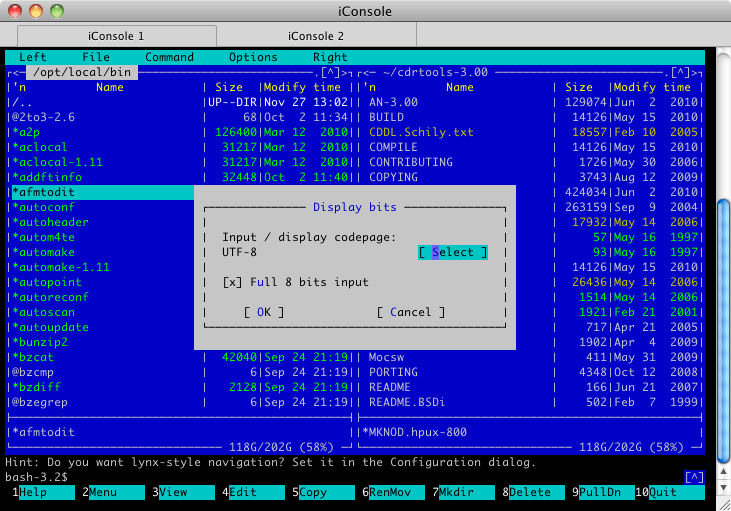Select the *a2p file

click(x=179, y=132)
